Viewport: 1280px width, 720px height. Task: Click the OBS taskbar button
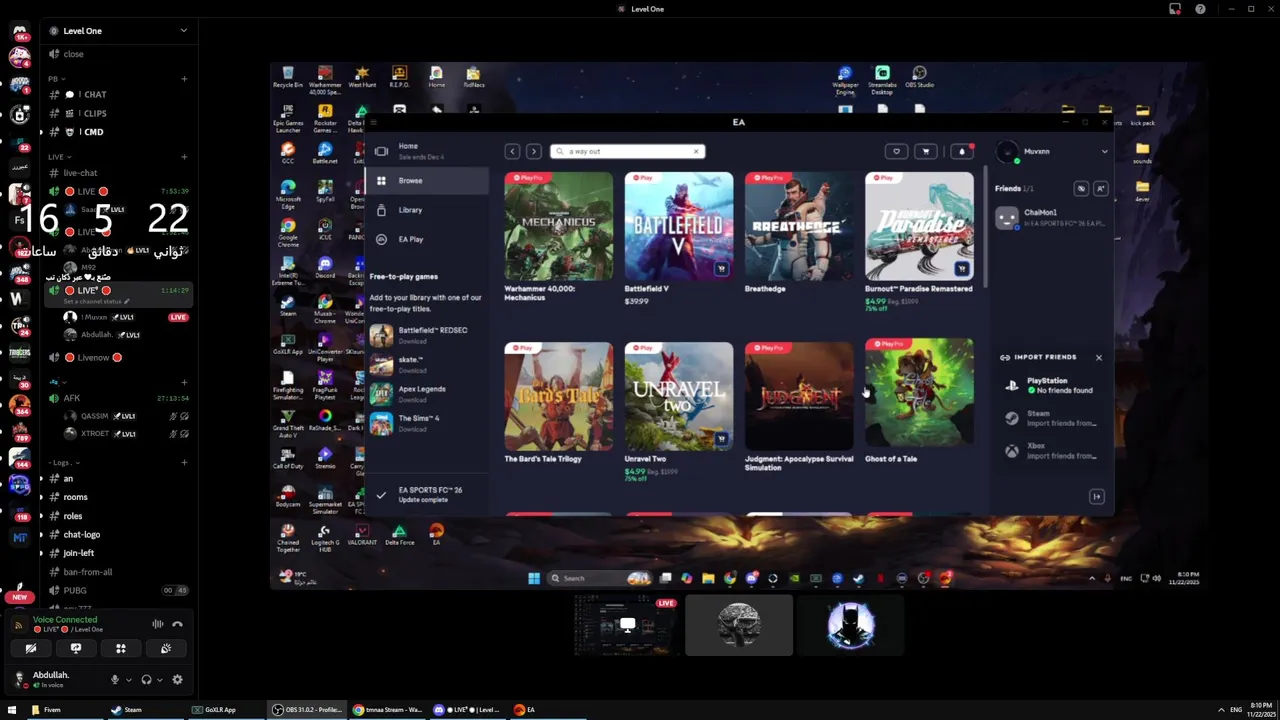pos(308,710)
